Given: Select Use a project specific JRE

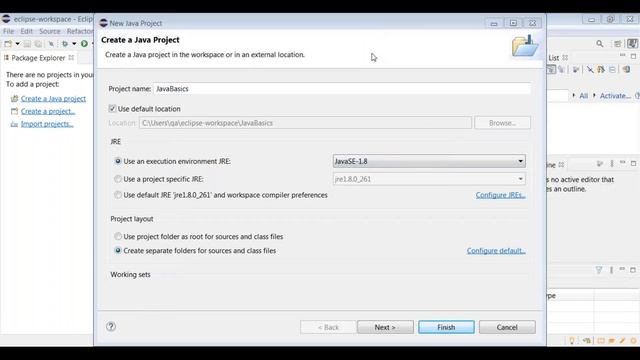Looking at the screenshot, I should point(118,179).
